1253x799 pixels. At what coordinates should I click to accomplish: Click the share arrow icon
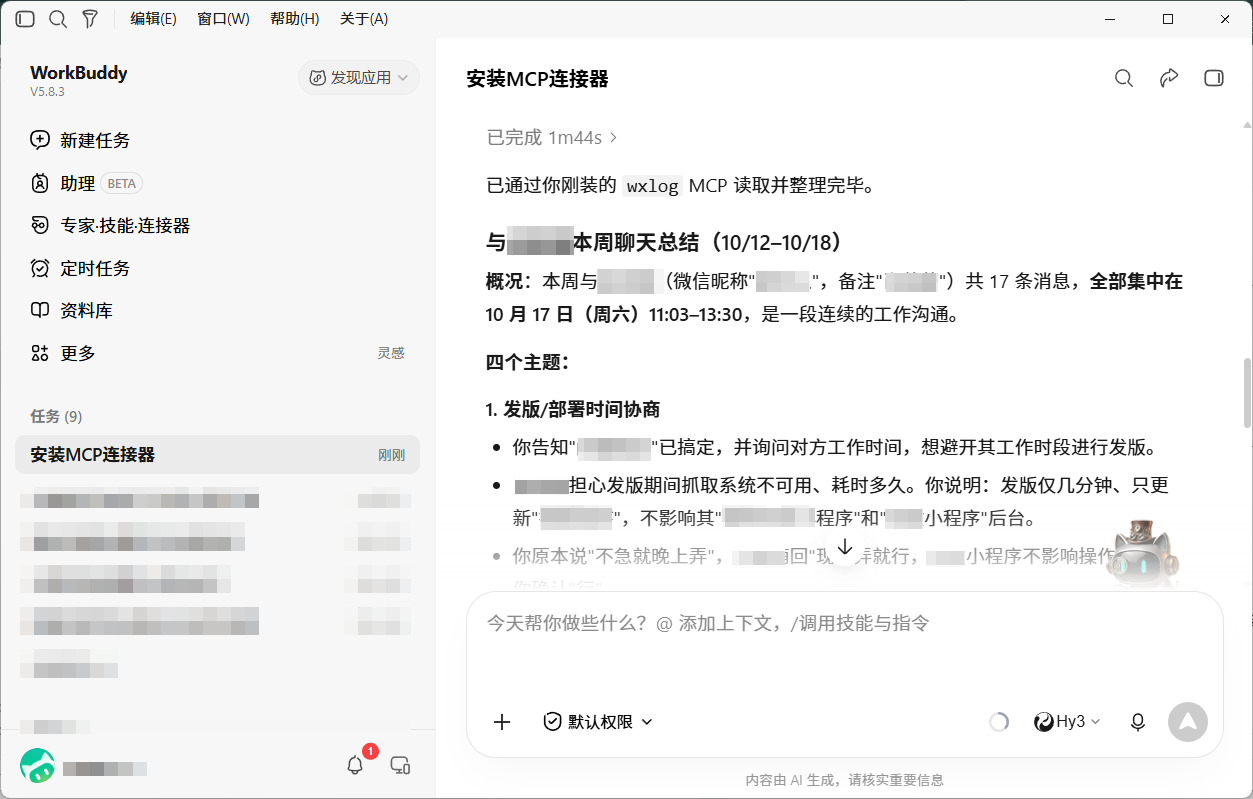[x=1169, y=78]
